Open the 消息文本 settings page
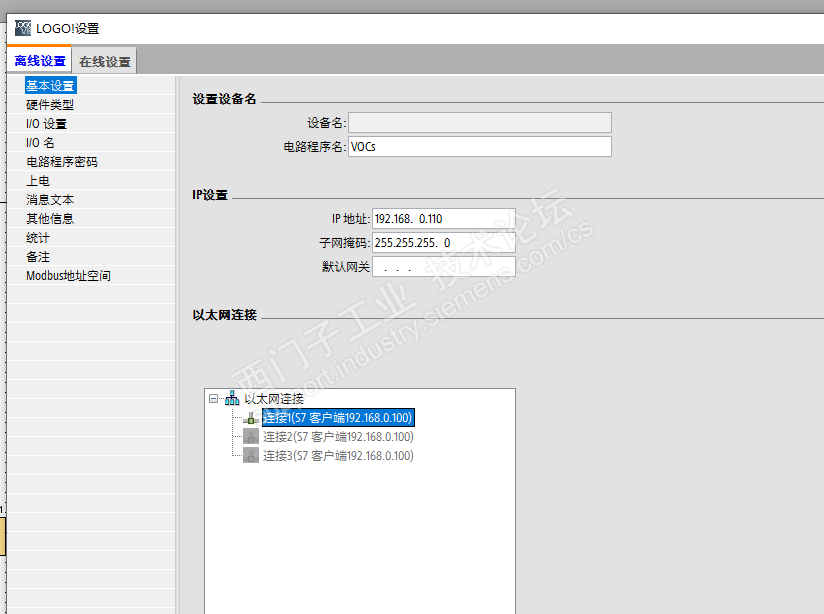 pos(50,199)
